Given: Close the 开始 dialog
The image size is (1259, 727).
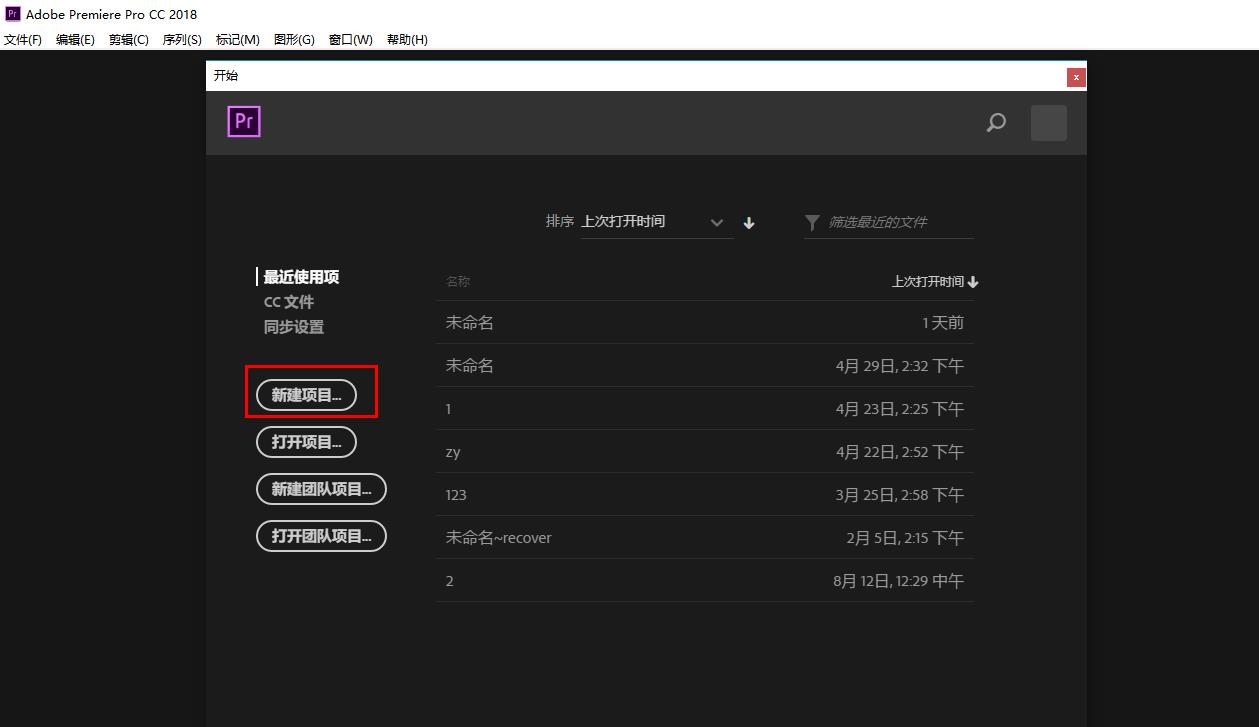Looking at the screenshot, I should (1076, 76).
